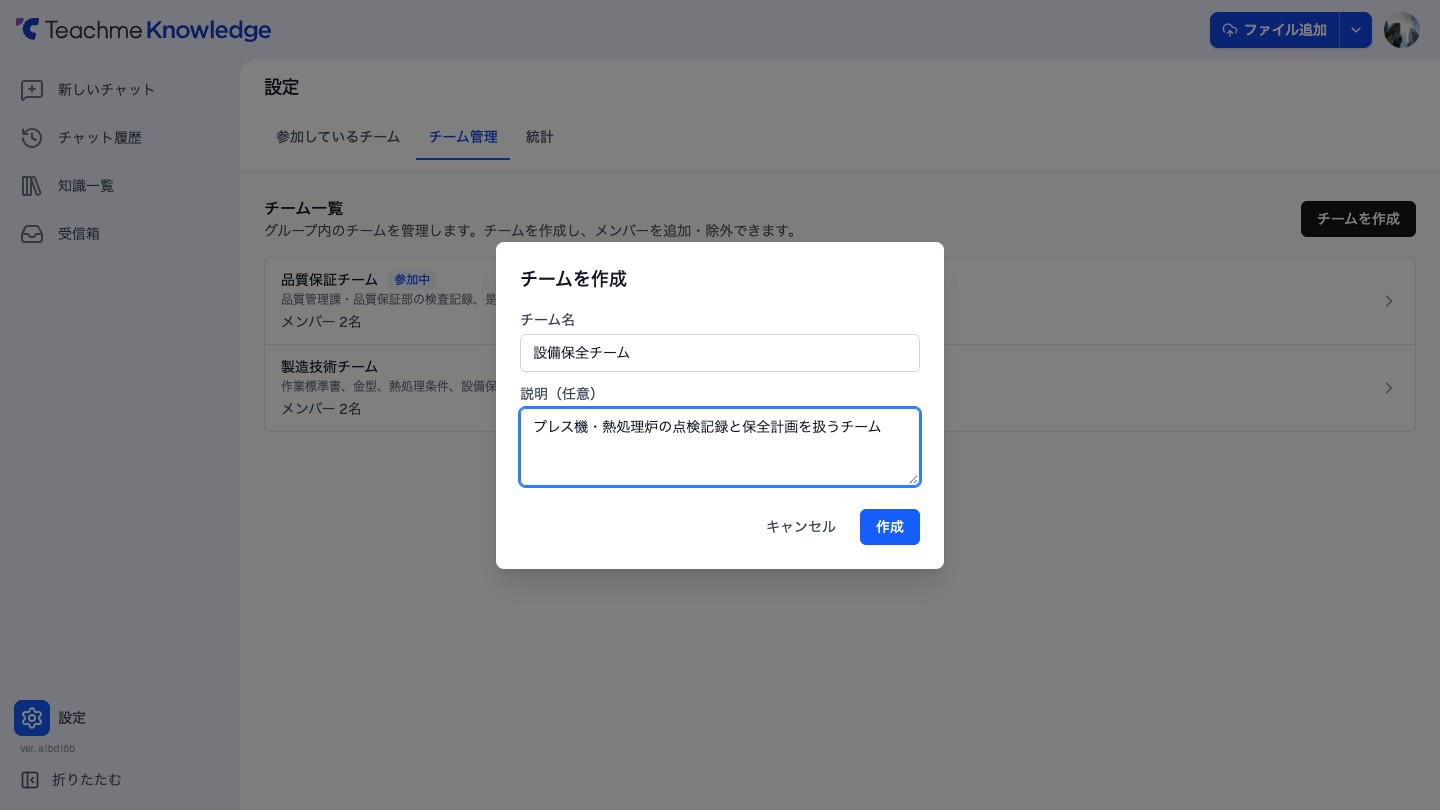
Task: Click the settings gear icon
Action: tap(32, 718)
